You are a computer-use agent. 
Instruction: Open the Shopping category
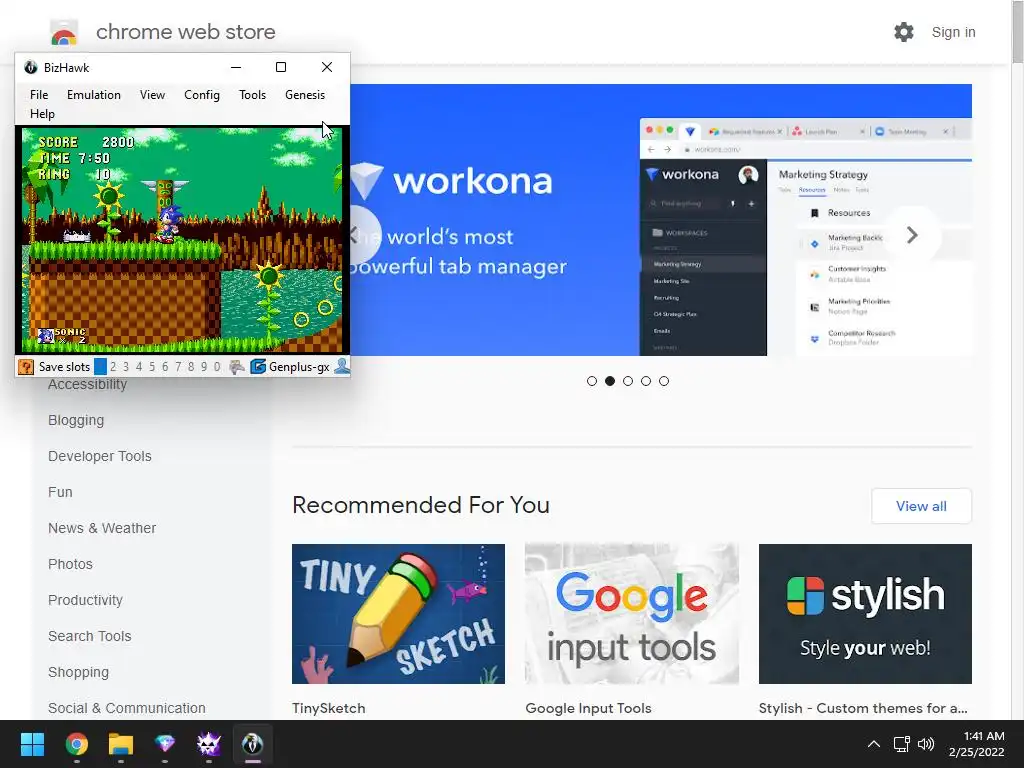[x=78, y=672]
